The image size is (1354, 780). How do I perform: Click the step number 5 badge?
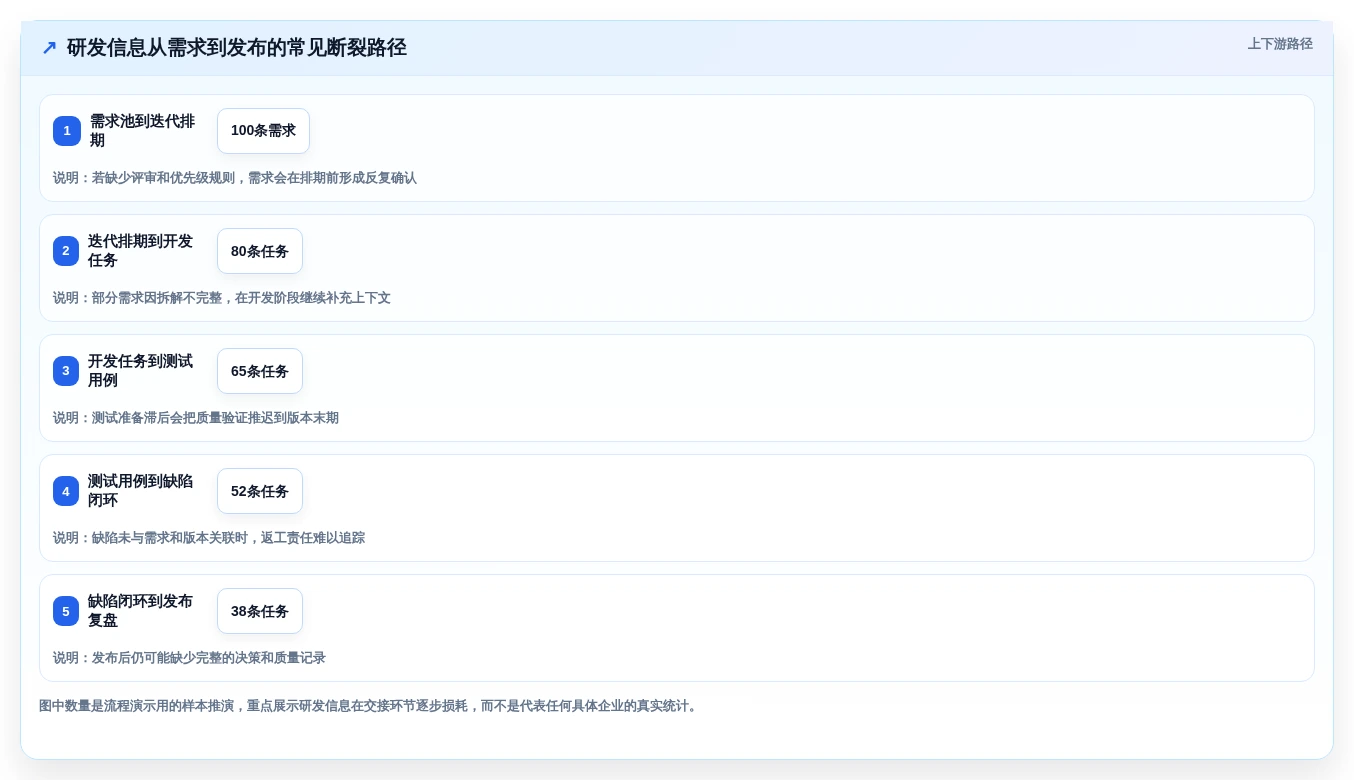[x=66, y=611]
